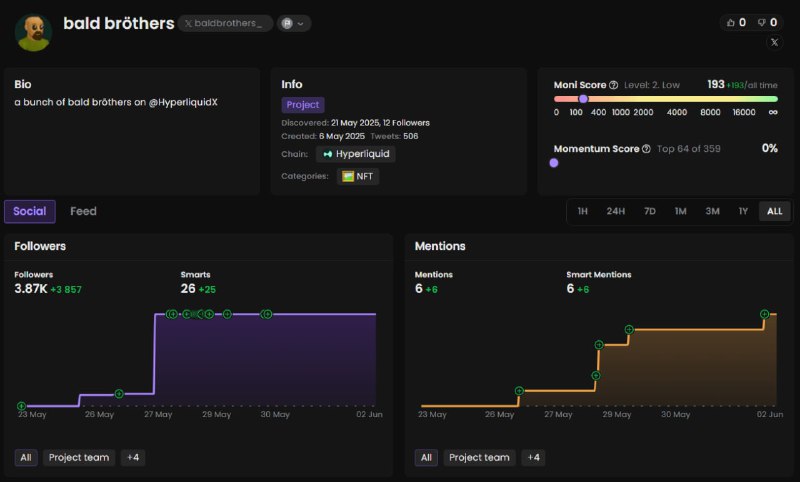Select the 7D time range
The width and height of the screenshot is (800, 482).
pos(649,211)
